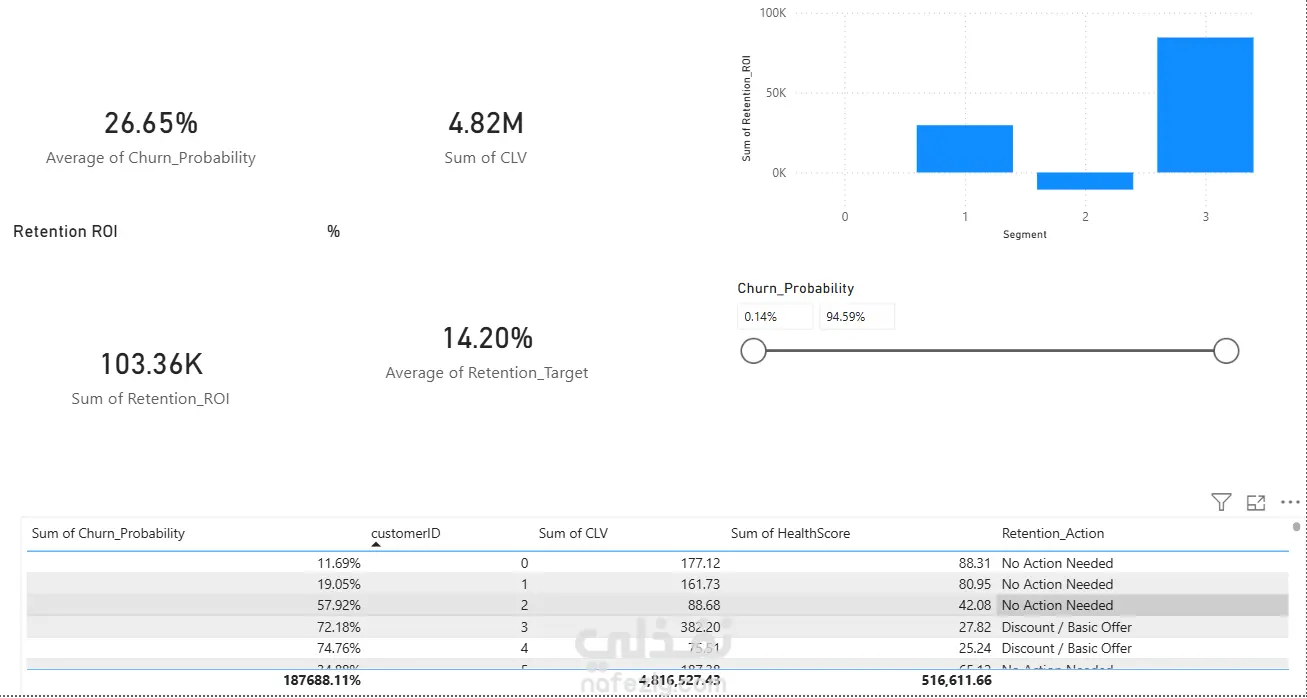Screen dimensions: 1307x698
Task: Click the 0.14% minimum value box
Action: pos(775,317)
